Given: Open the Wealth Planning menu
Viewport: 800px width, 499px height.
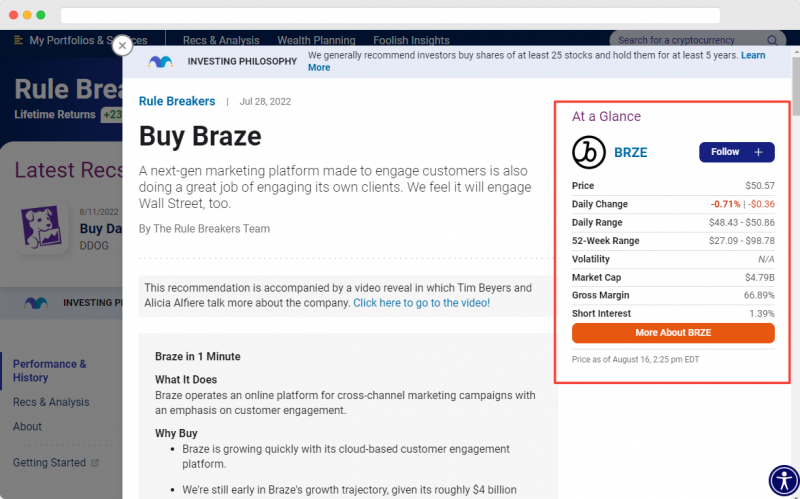Looking at the screenshot, I should pyautogui.click(x=316, y=40).
